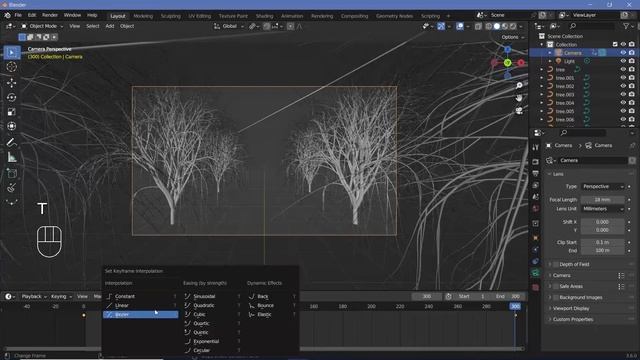Click the green Y axis gizmo circle

tap(507, 63)
